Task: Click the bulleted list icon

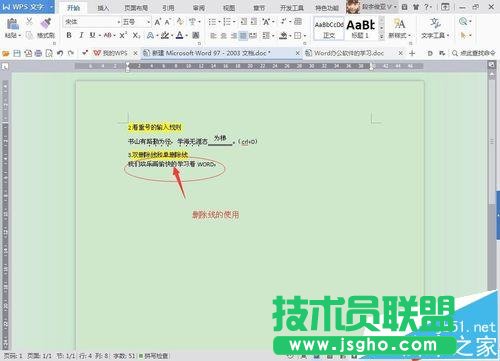Action: click(212, 22)
